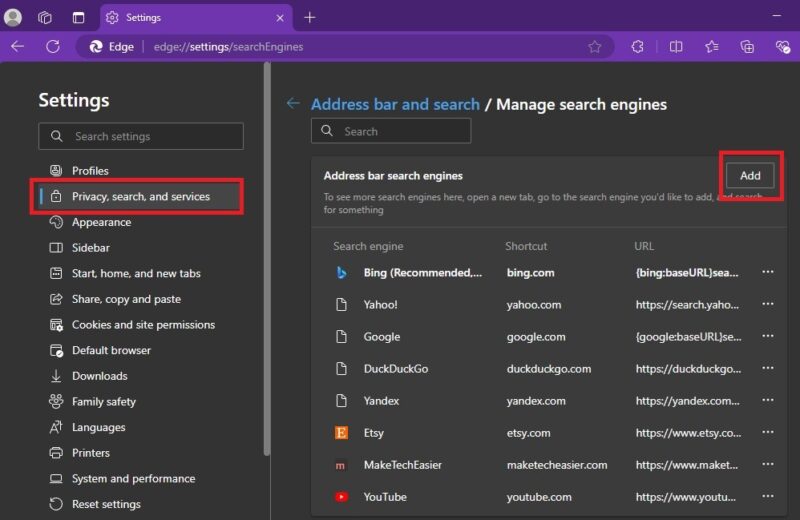Image resolution: width=800 pixels, height=520 pixels.
Task: Select the Google search engine name
Action: pos(382,337)
